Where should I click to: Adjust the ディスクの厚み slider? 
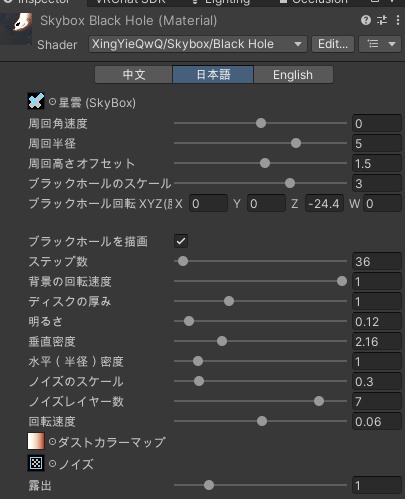(260, 301)
